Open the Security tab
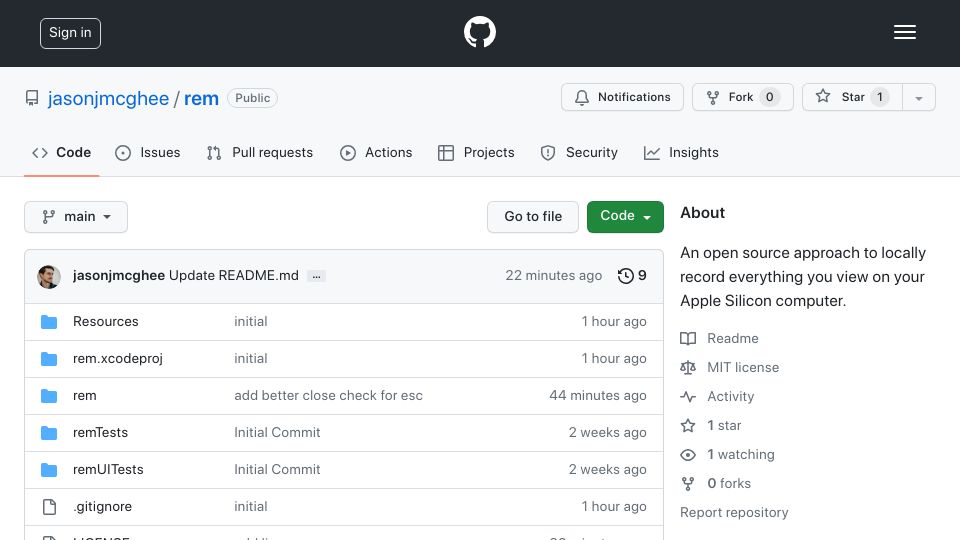The image size is (960, 540). [579, 152]
